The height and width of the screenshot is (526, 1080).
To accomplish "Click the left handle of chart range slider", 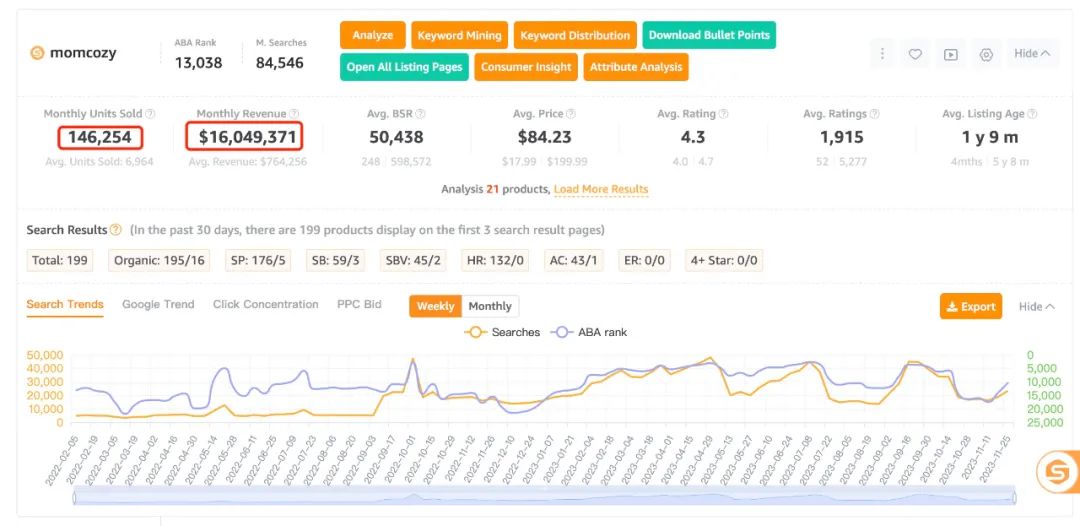I will click(x=75, y=496).
